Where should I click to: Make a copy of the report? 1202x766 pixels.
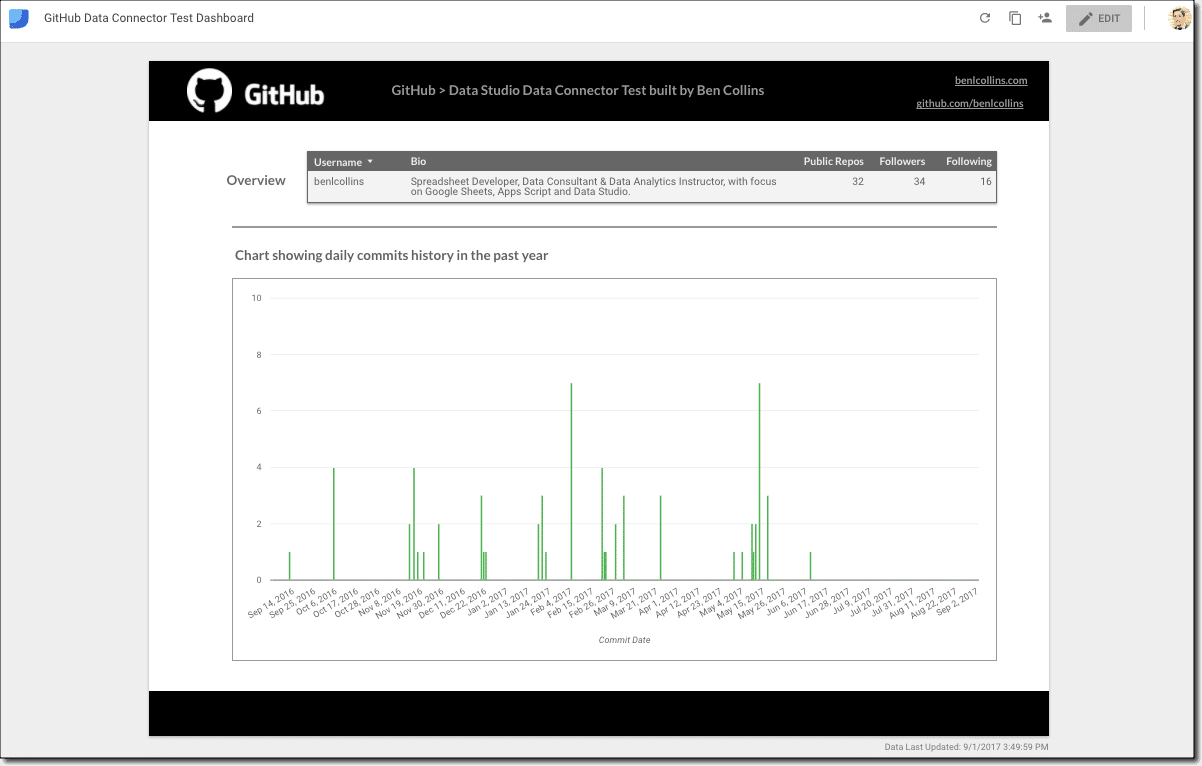point(1015,18)
